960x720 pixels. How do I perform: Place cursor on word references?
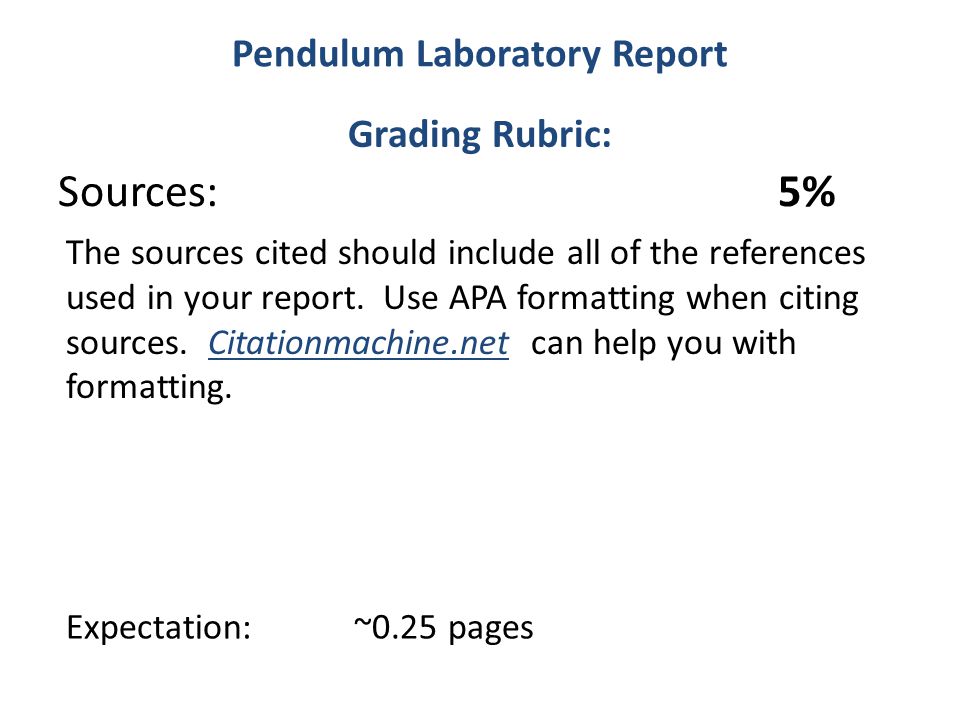(787, 253)
